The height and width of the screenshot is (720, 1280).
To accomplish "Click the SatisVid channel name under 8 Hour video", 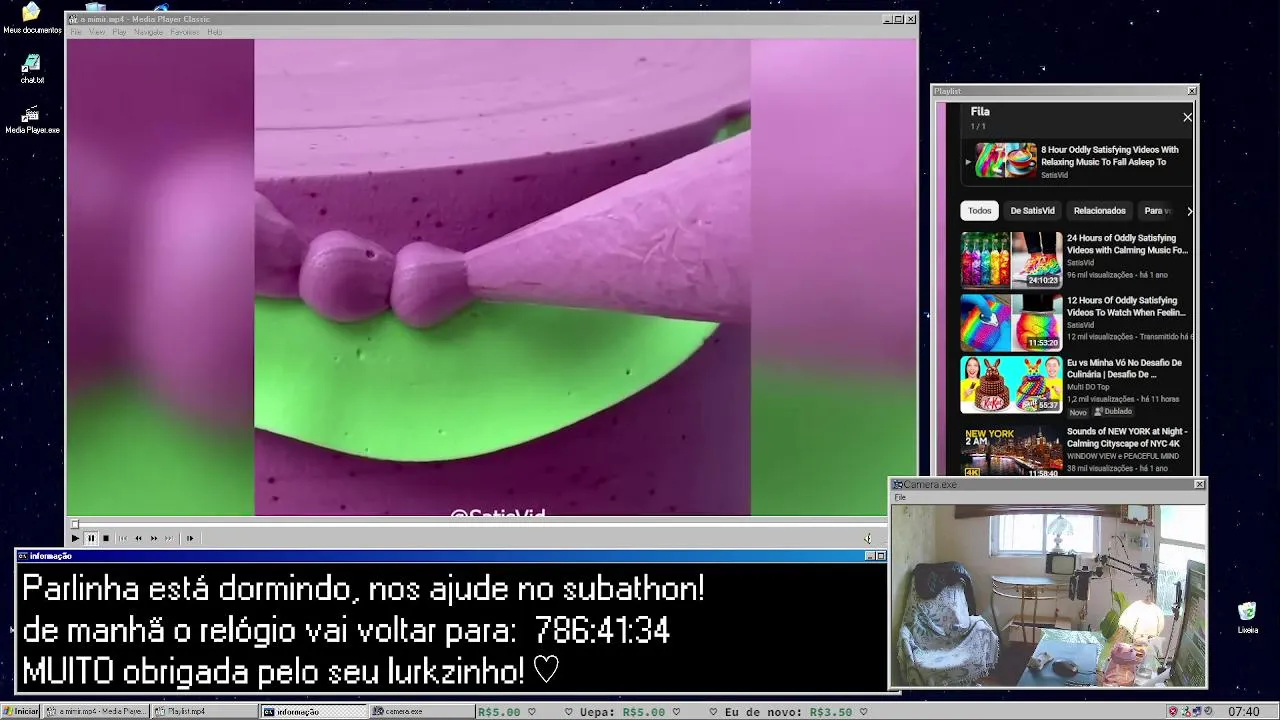I will coord(1054,175).
